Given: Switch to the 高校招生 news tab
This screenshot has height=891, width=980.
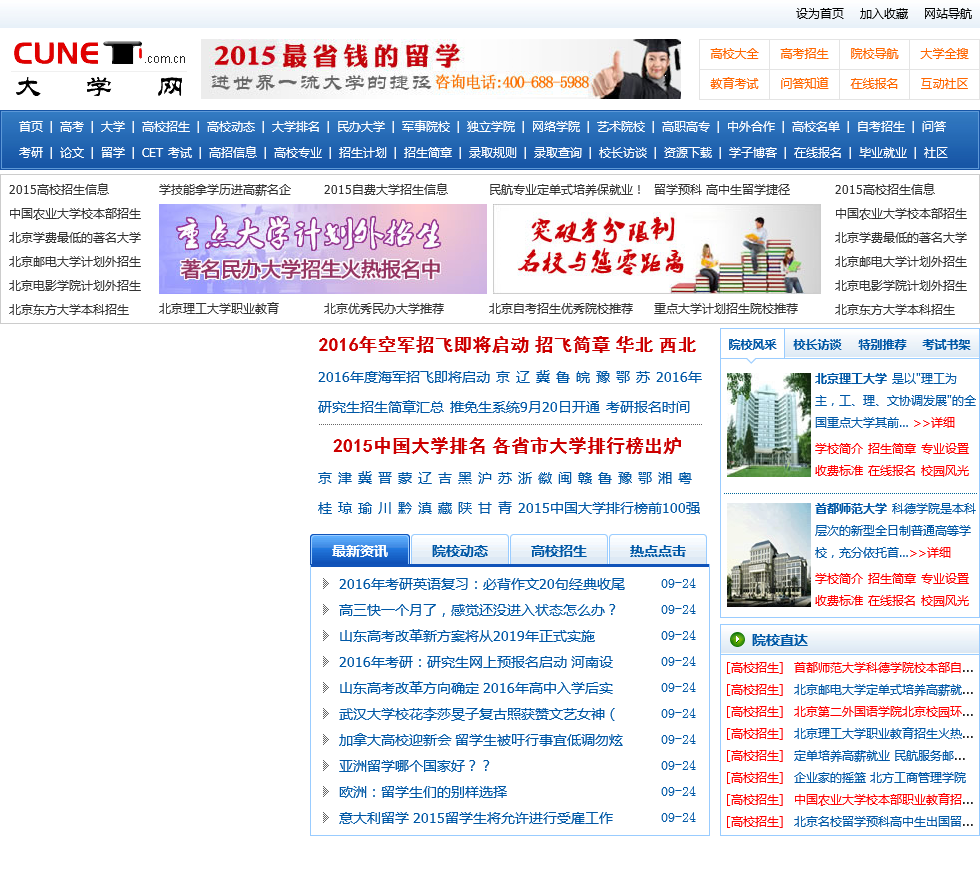Looking at the screenshot, I should click(x=558, y=550).
